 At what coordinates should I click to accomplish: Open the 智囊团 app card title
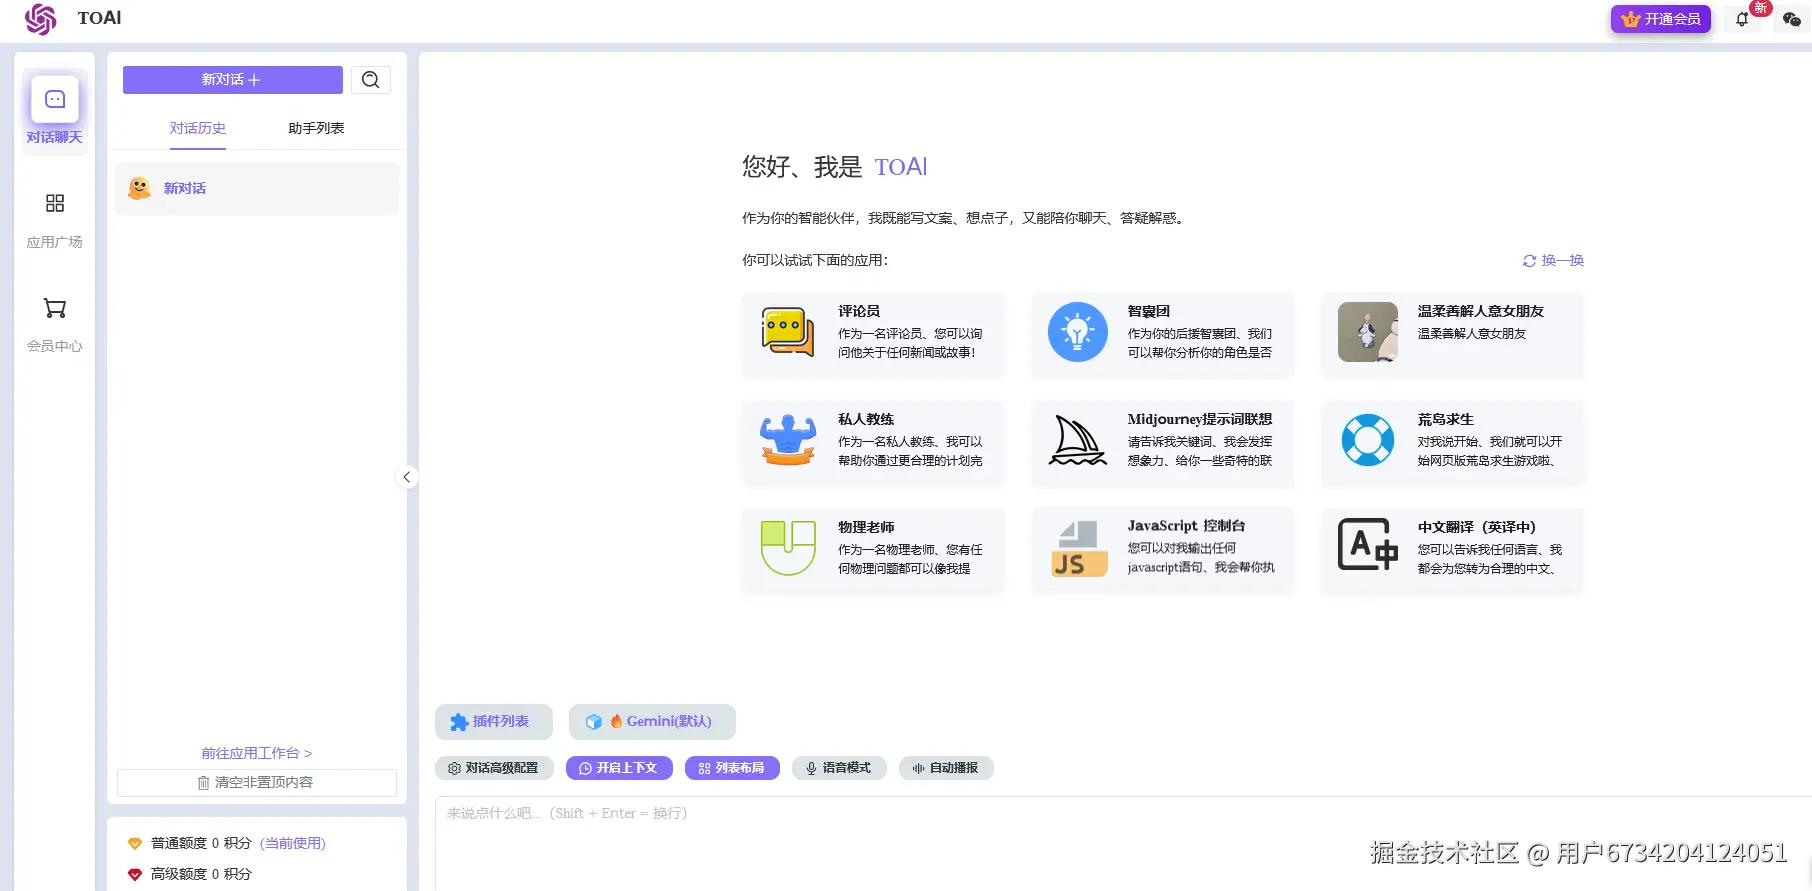click(1149, 311)
